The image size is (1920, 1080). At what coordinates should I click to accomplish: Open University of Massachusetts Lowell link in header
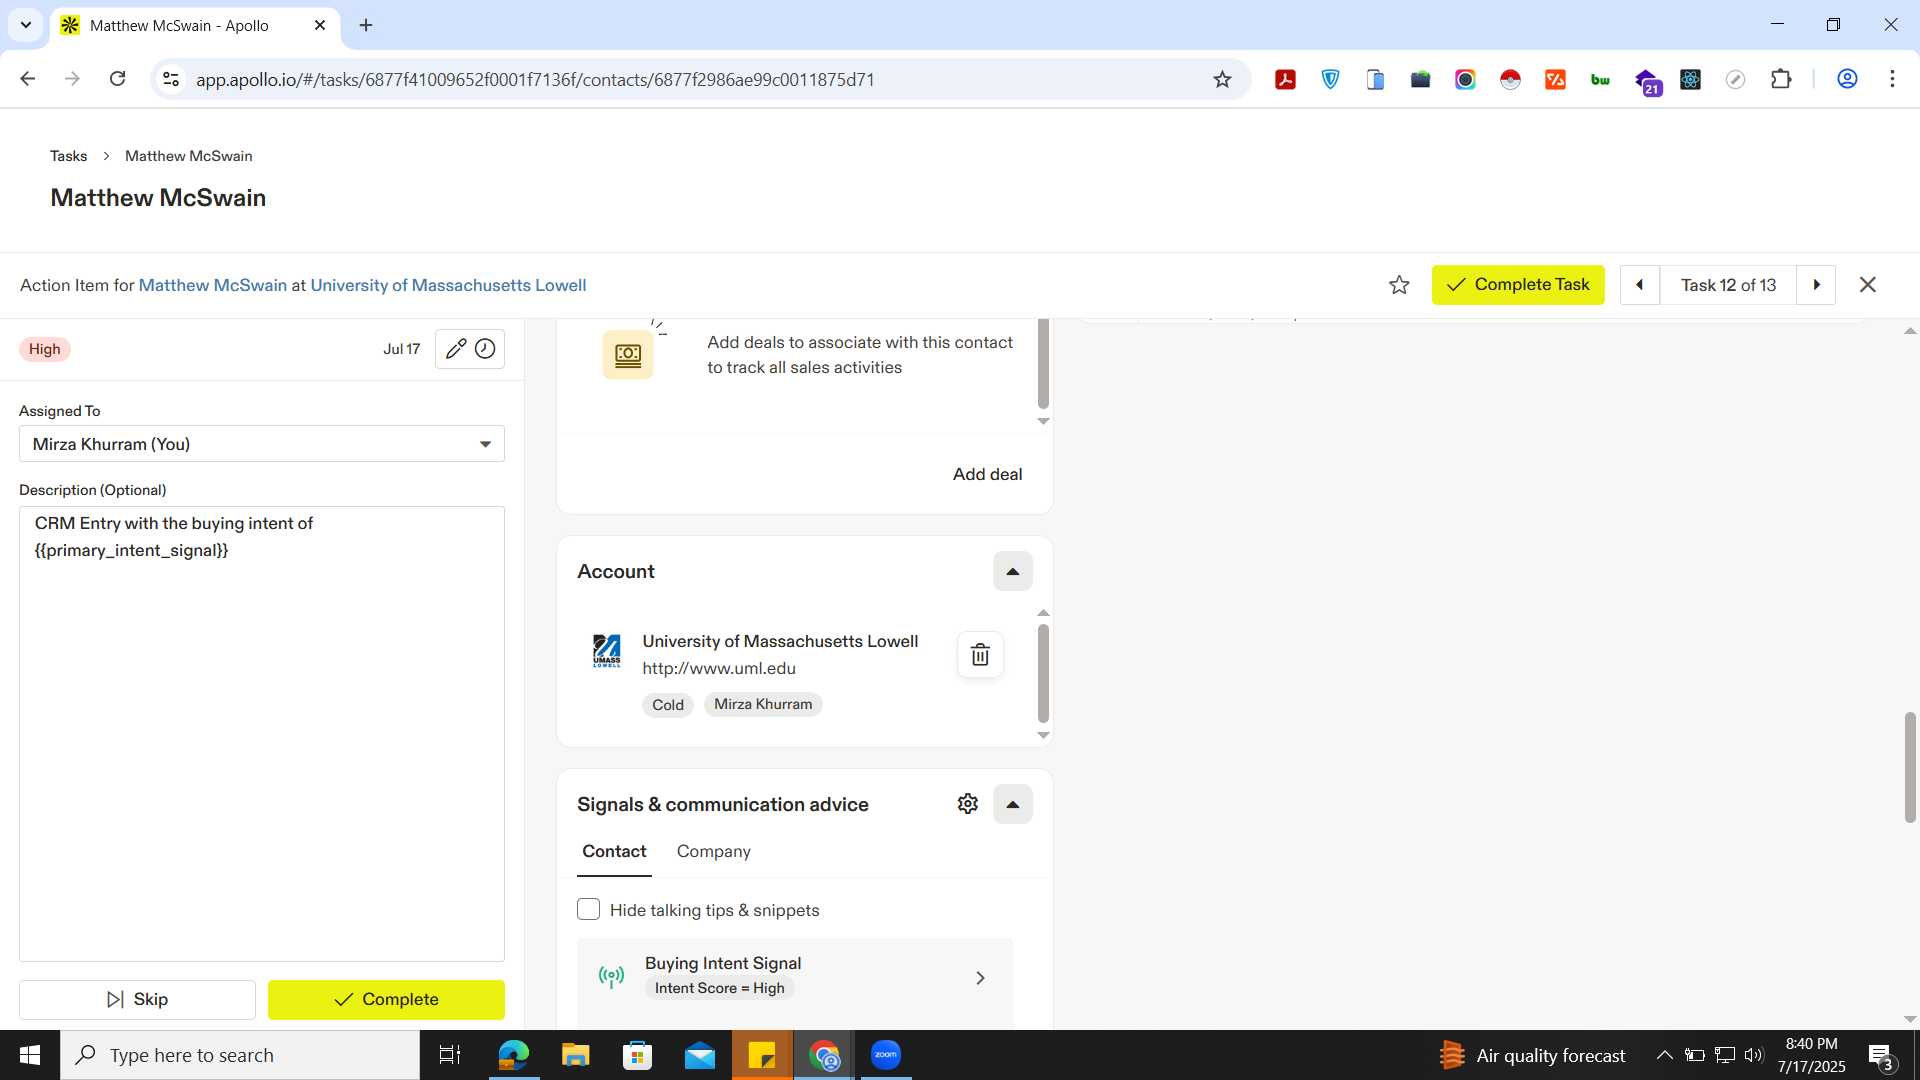448,285
